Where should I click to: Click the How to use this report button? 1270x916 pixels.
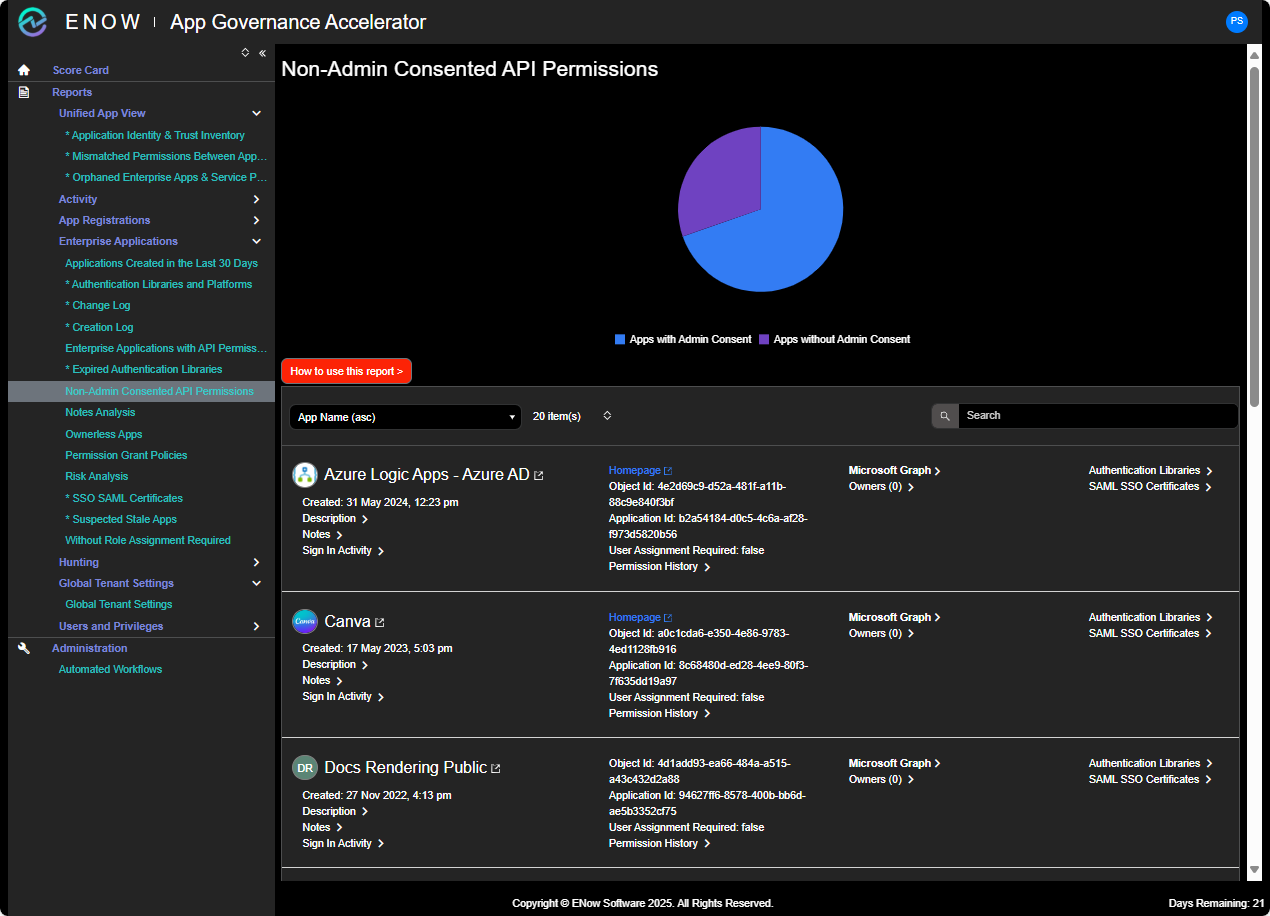pyautogui.click(x=346, y=370)
